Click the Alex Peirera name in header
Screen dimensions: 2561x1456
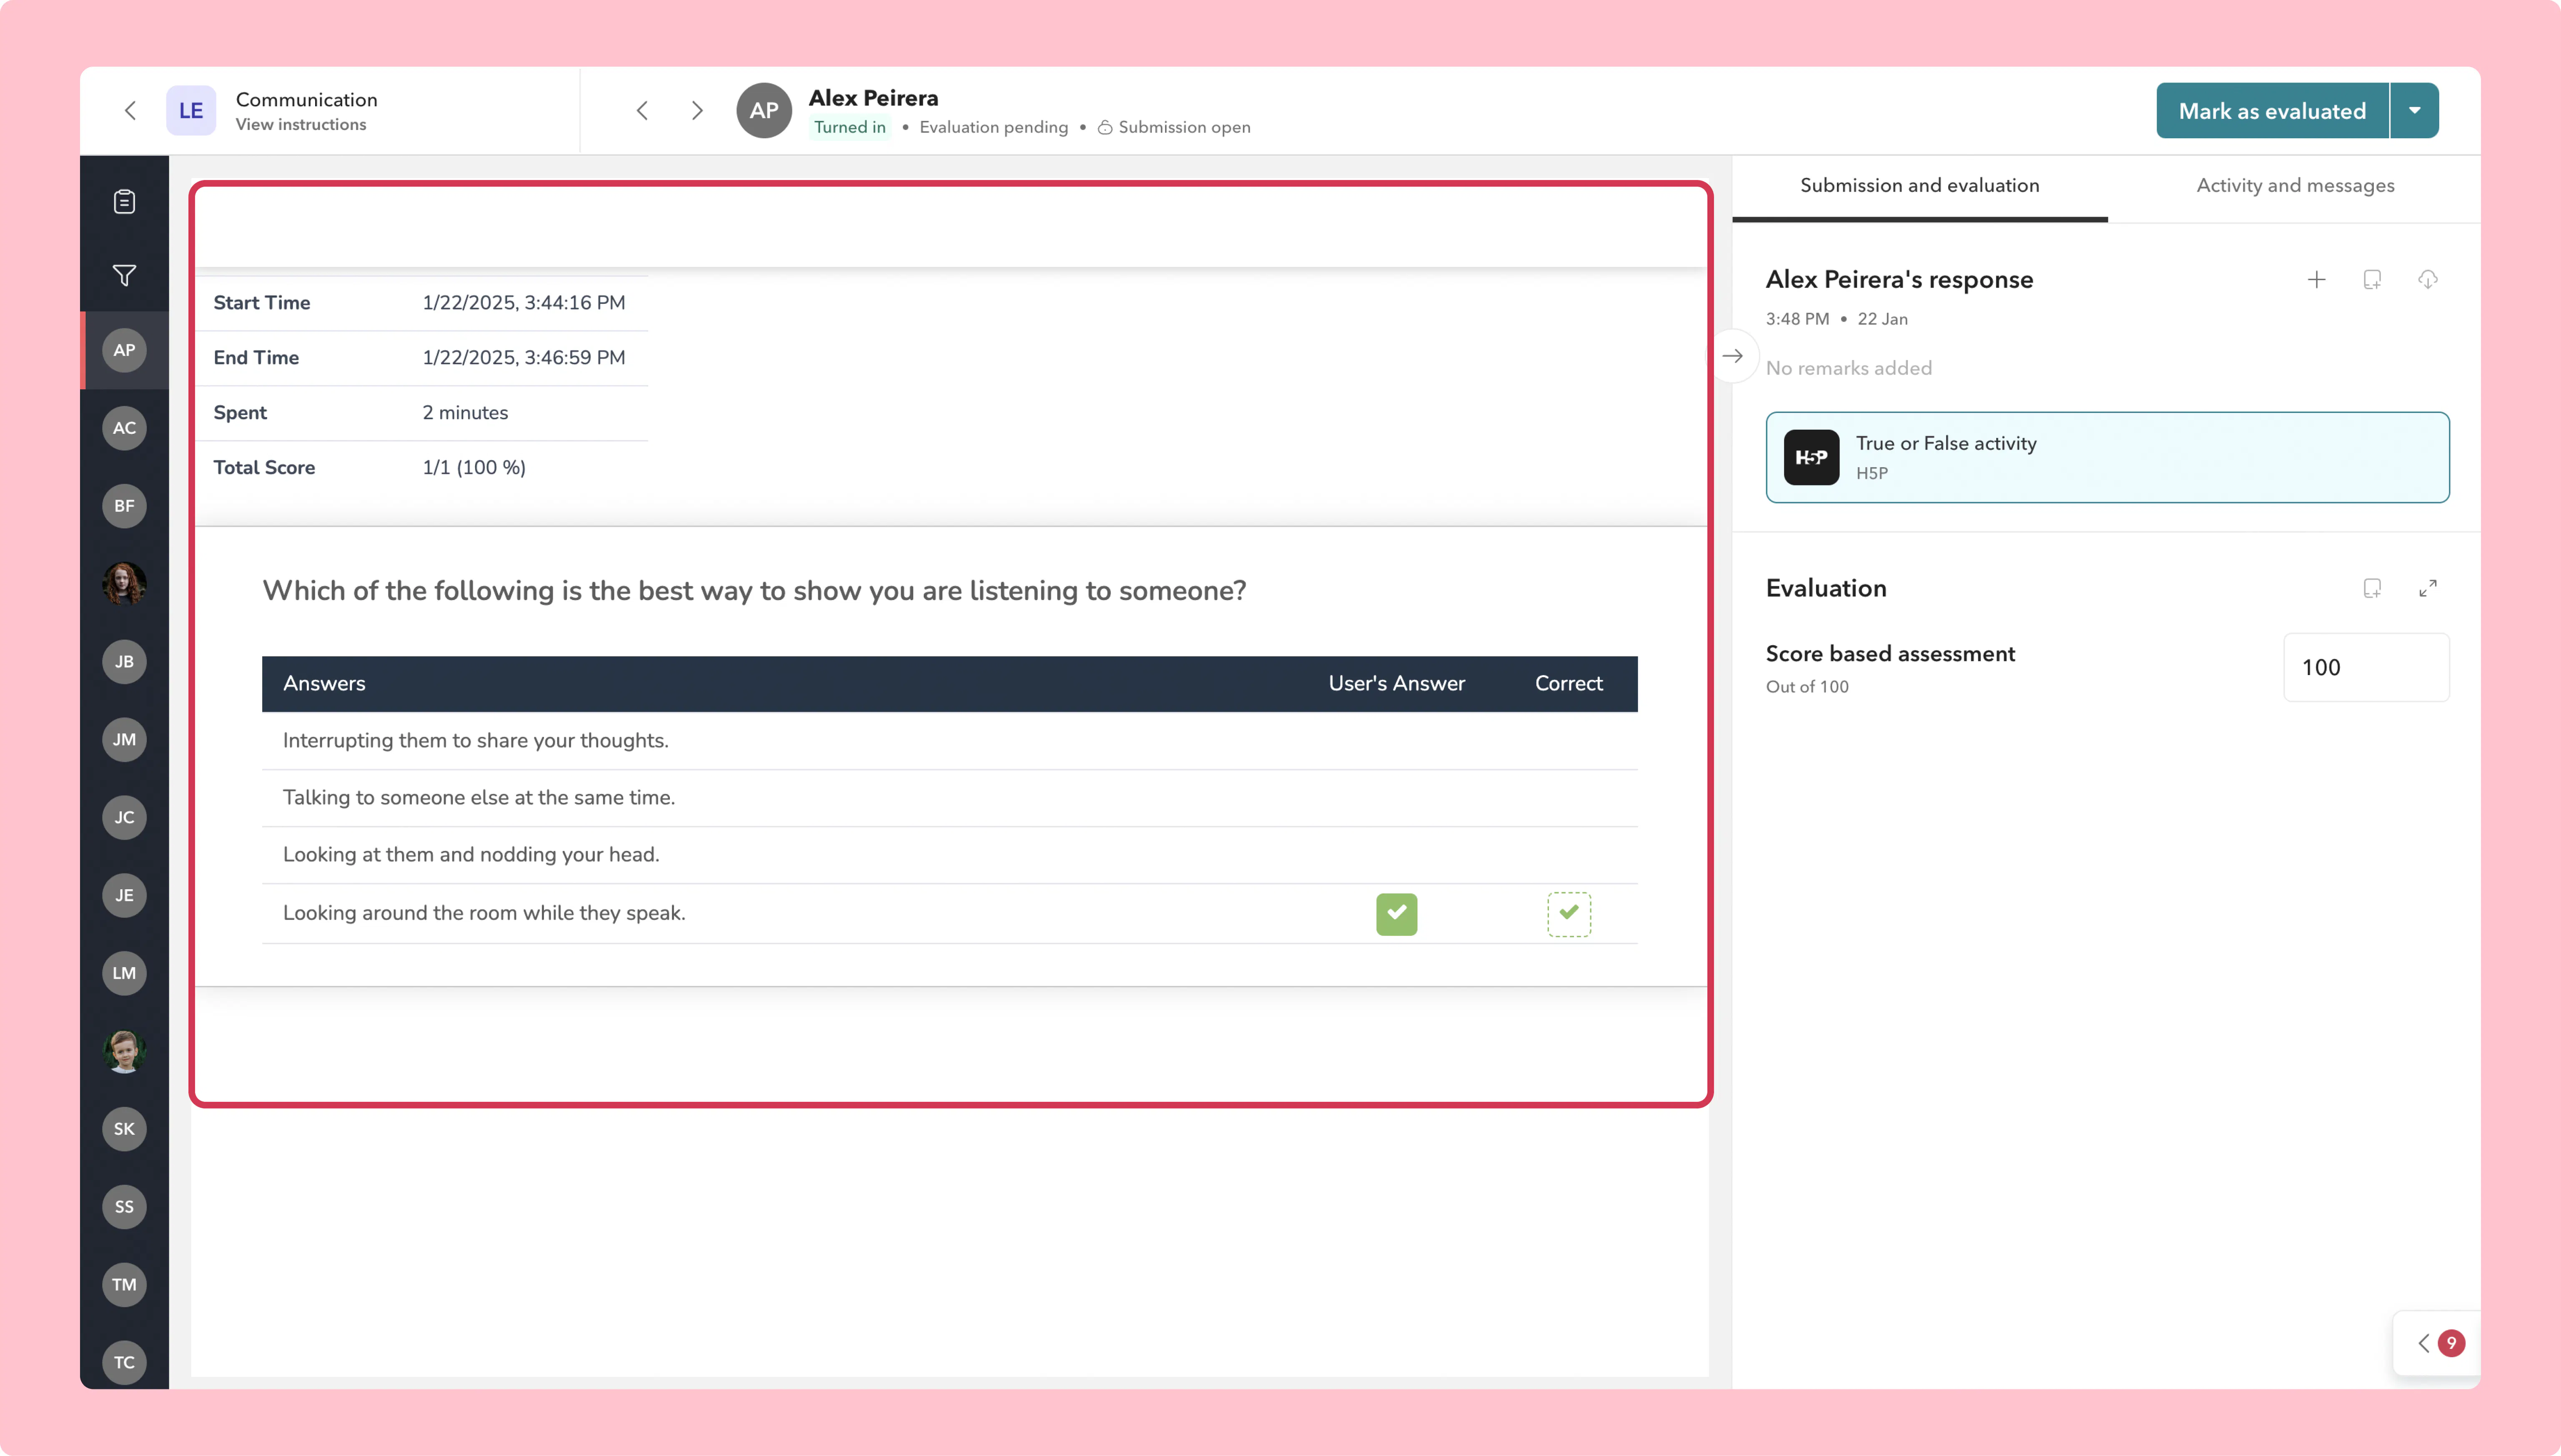[874, 98]
